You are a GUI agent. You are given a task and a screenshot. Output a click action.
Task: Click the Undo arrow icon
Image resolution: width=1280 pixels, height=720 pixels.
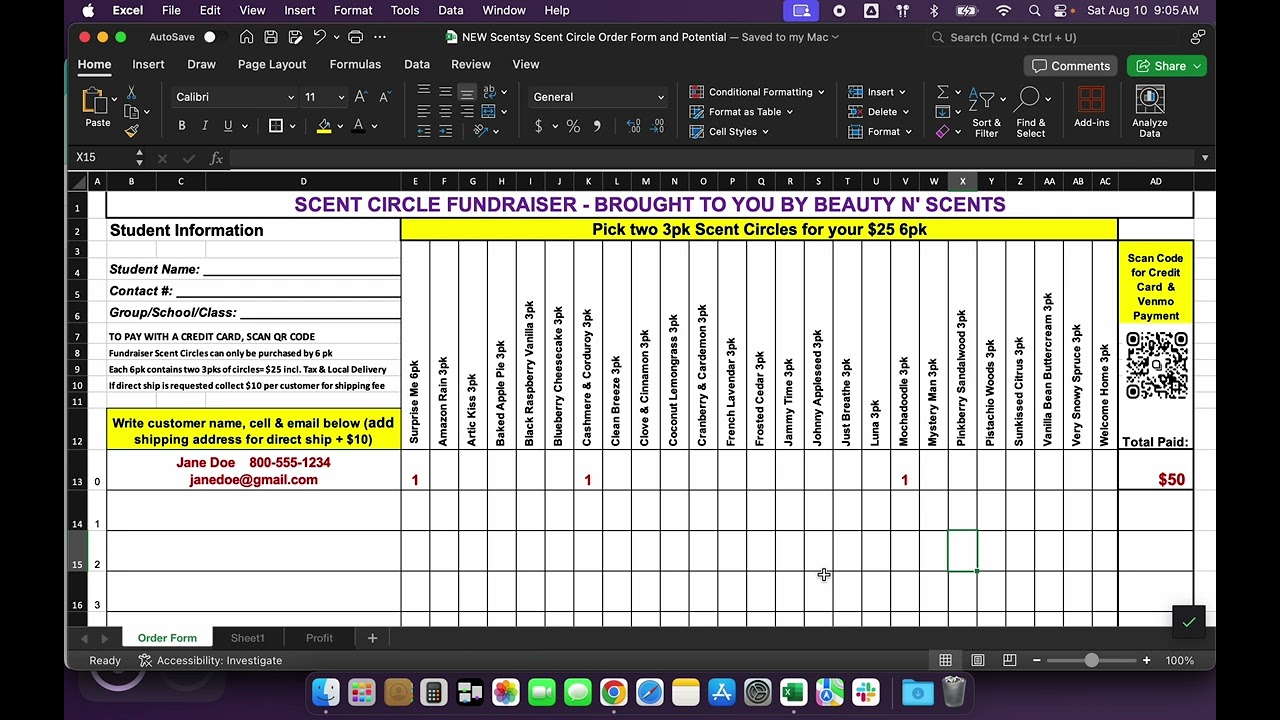click(319, 37)
